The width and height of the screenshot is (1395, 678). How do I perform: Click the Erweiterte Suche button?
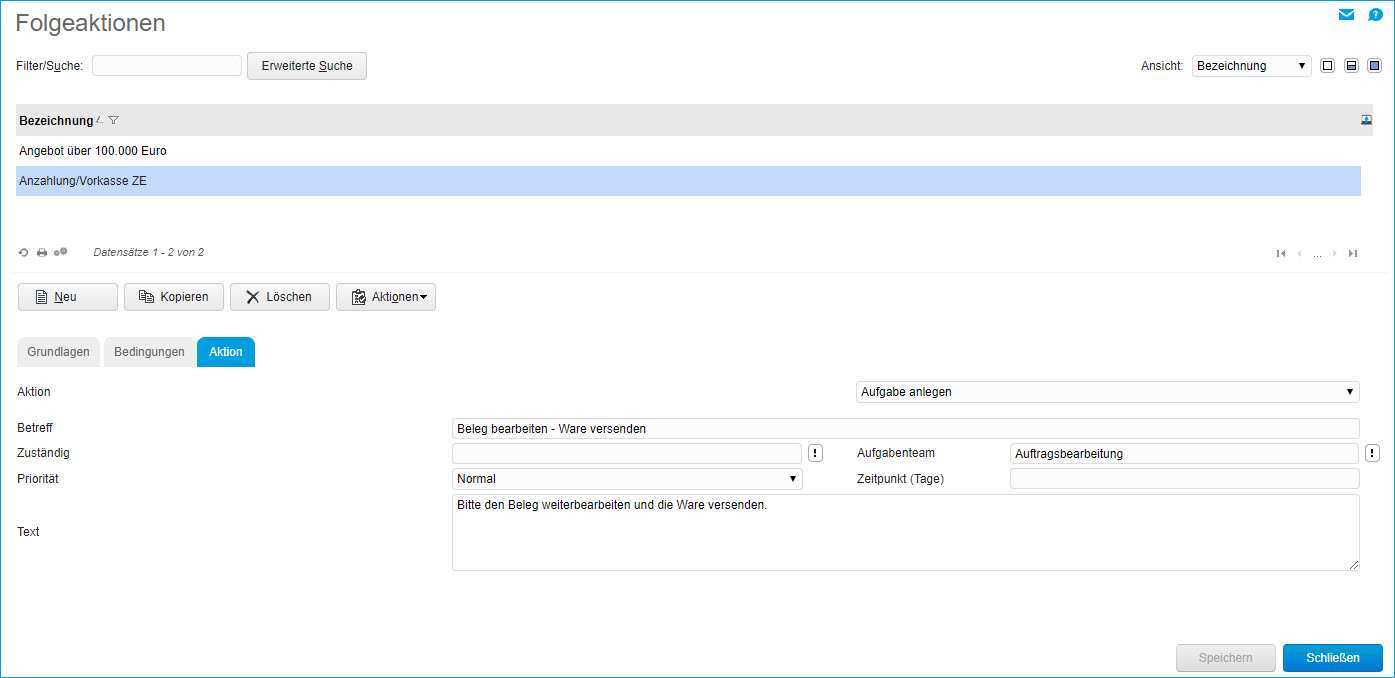pos(306,66)
